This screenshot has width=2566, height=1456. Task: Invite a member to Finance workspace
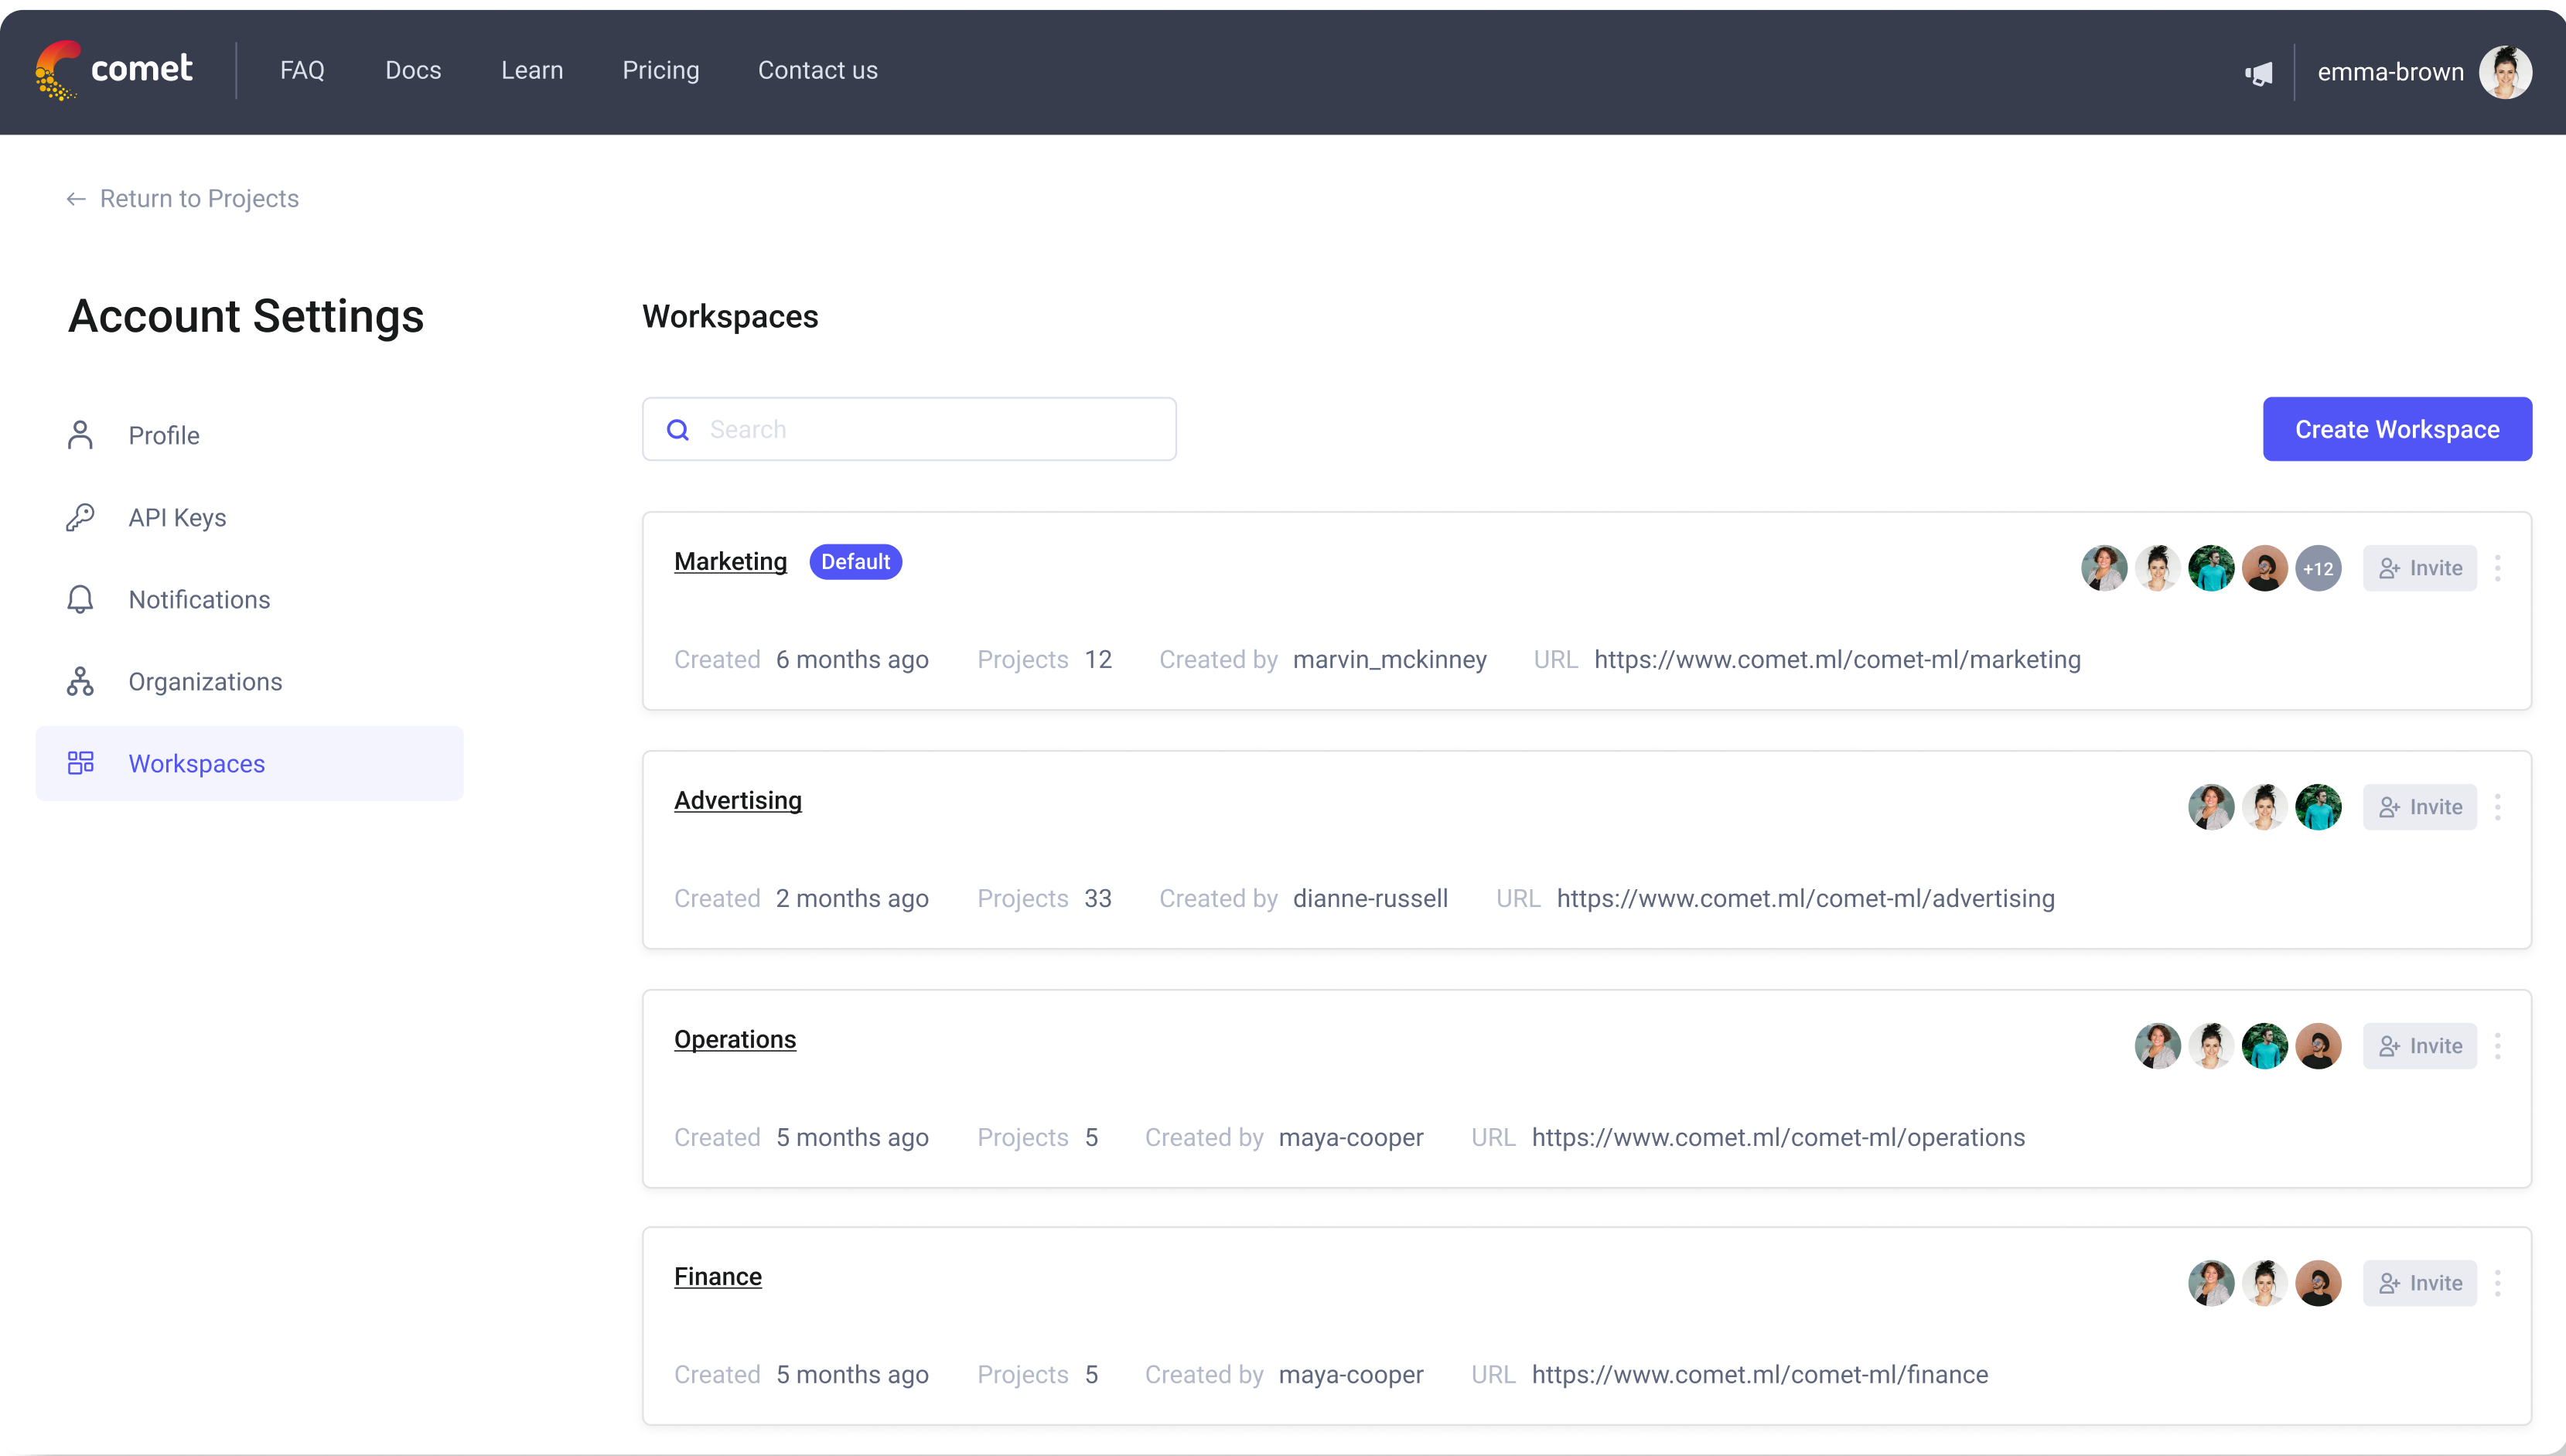2420,1283
